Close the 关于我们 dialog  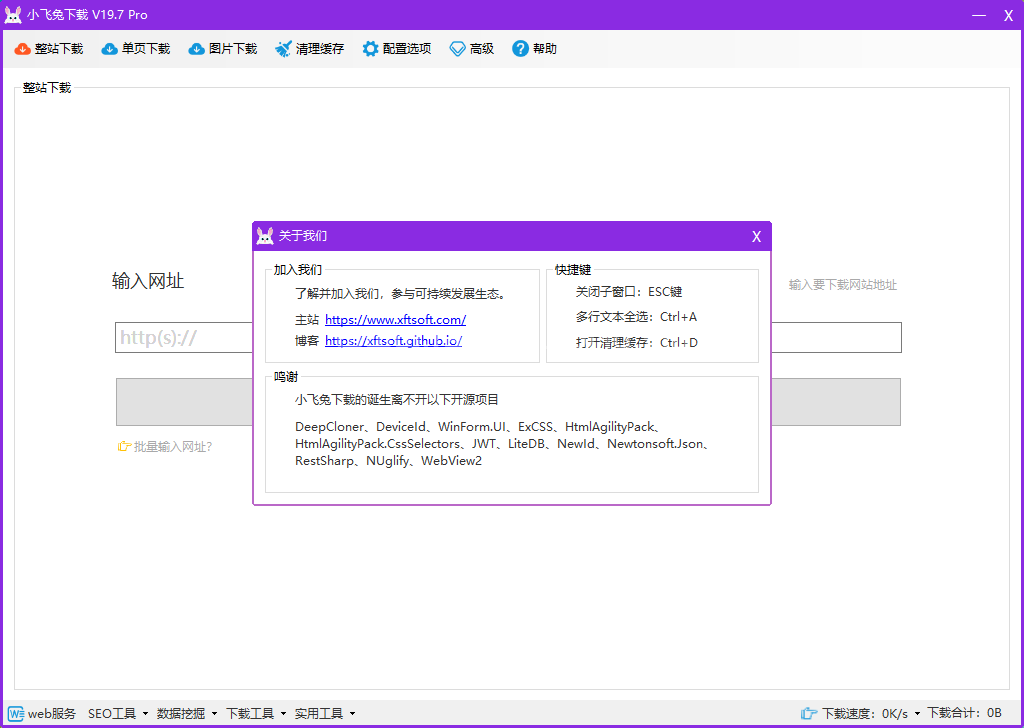[x=756, y=237]
